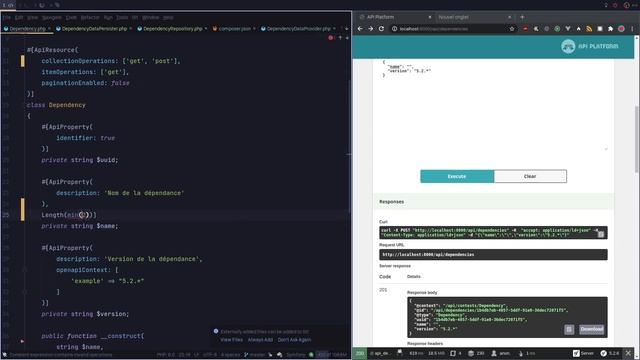This screenshot has height=360, width=640.
Task: Reload the page with the refresh icon
Action: (381, 29)
